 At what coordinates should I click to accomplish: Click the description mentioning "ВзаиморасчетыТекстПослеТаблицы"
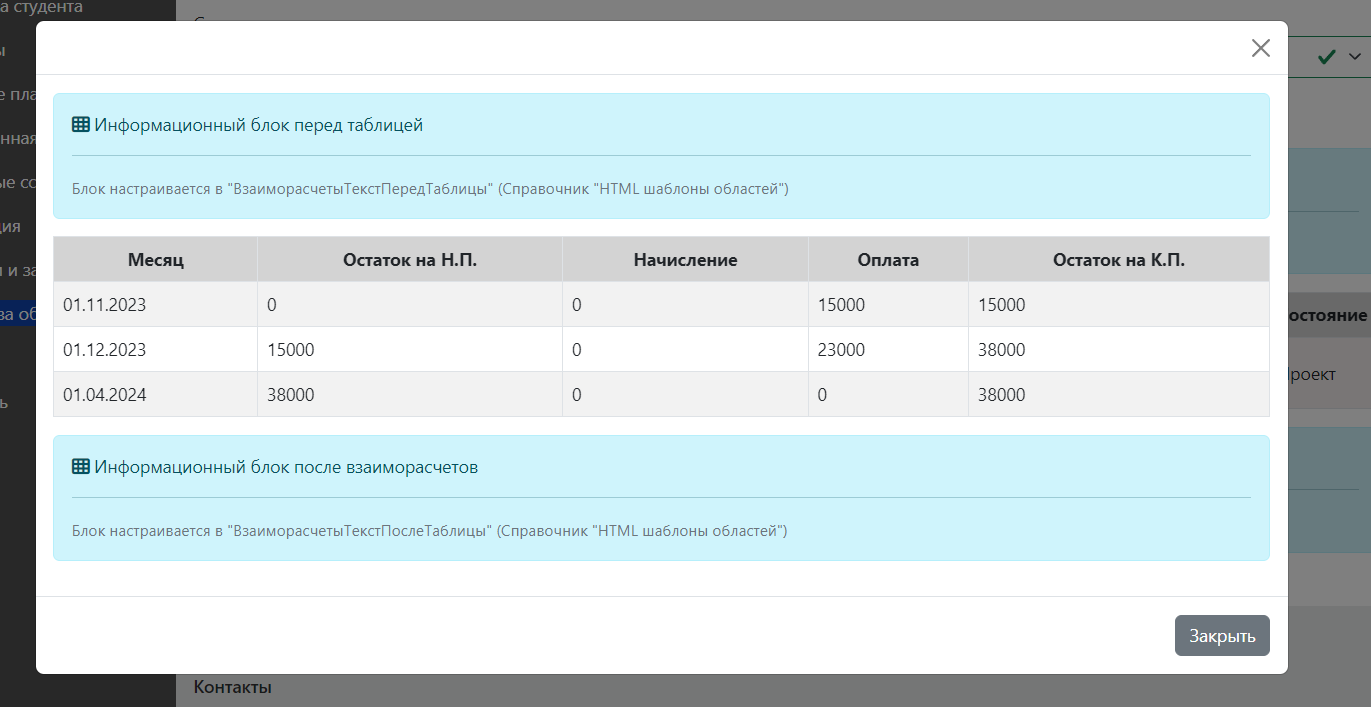429,531
